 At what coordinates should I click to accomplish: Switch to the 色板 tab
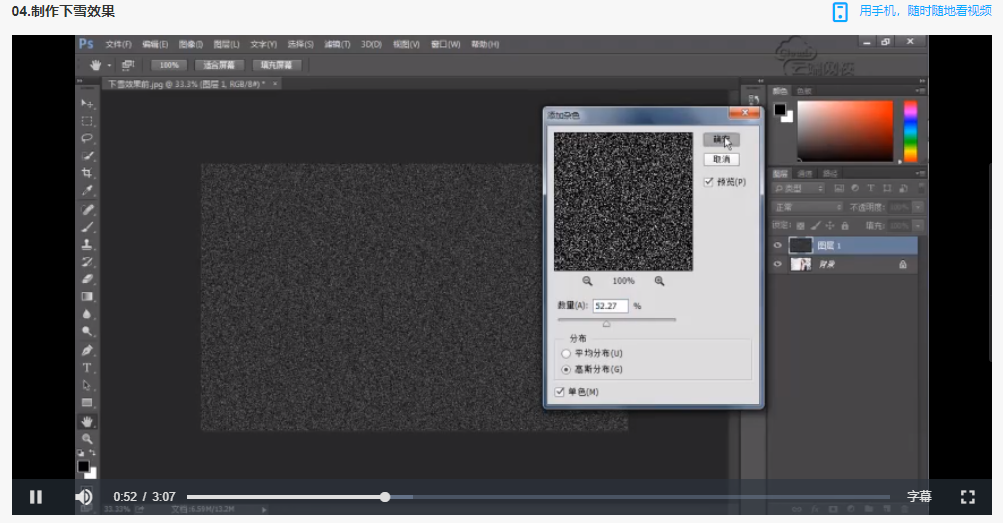(x=804, y=91)
